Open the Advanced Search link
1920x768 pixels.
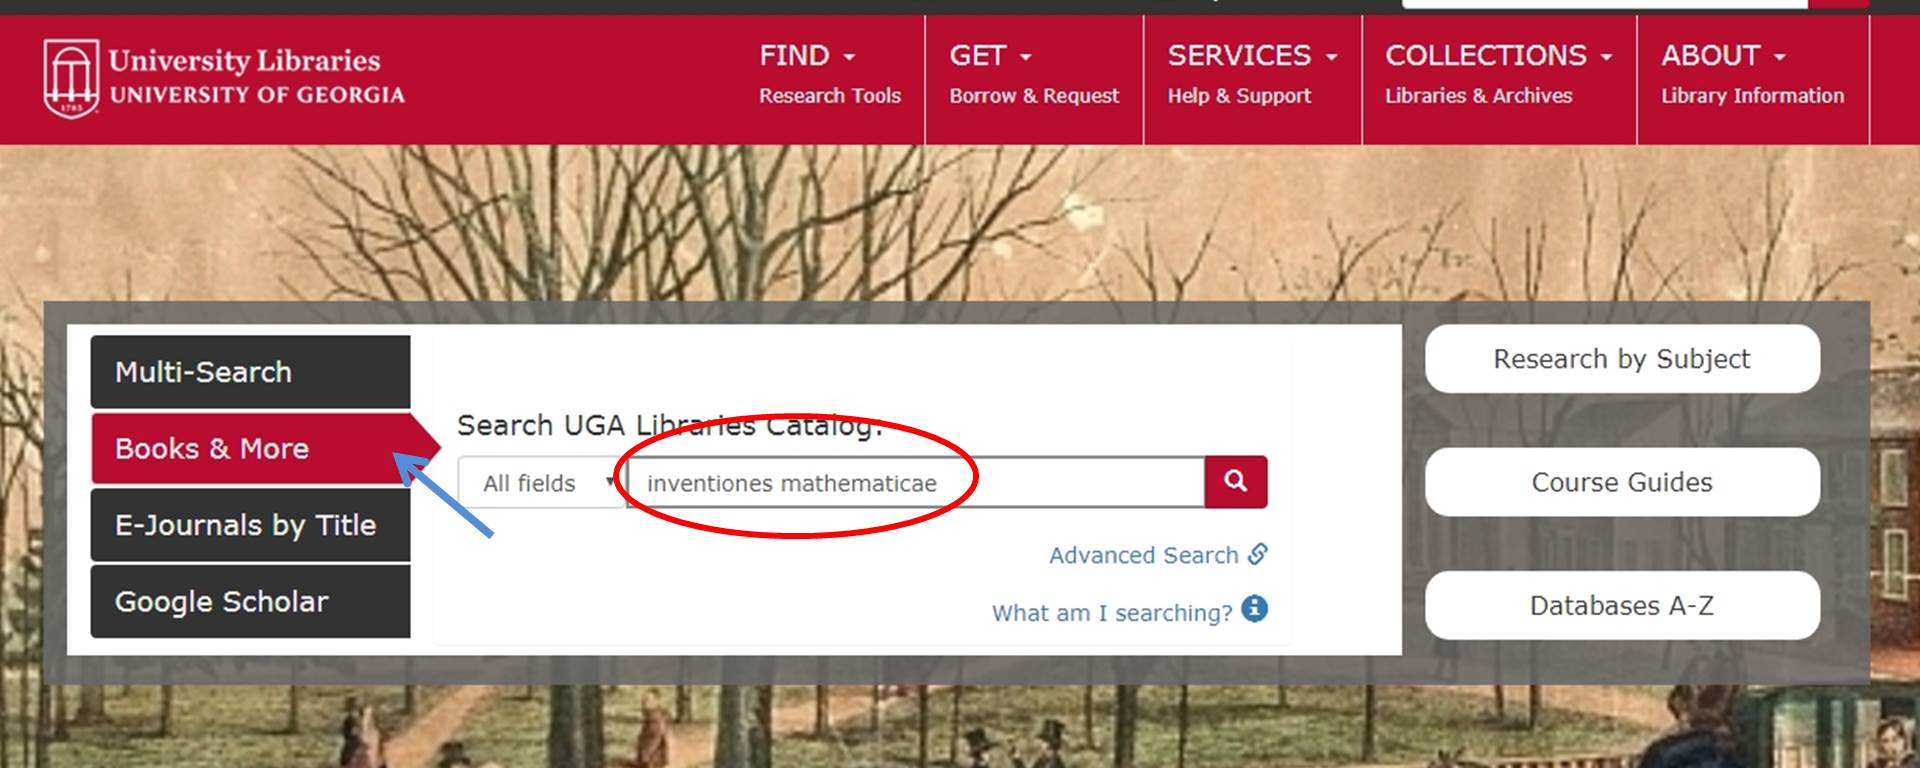[1143, 555]
